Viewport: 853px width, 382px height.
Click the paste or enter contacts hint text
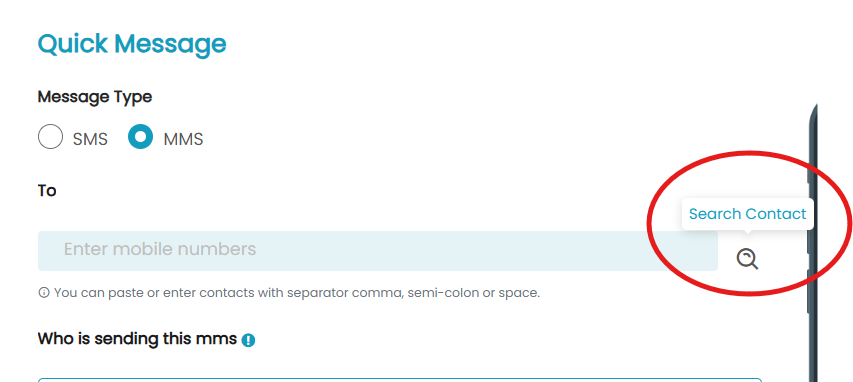[297, 293]
